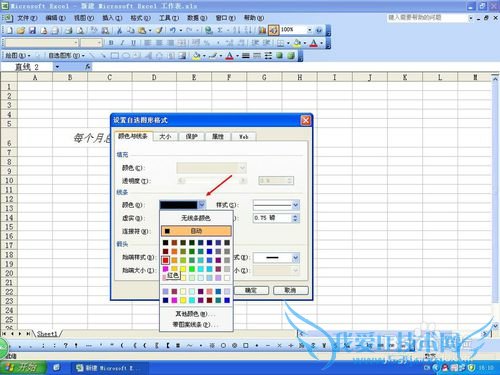Click the 开始 (Start) button
The image size is (500, 375).
(23, 368)
